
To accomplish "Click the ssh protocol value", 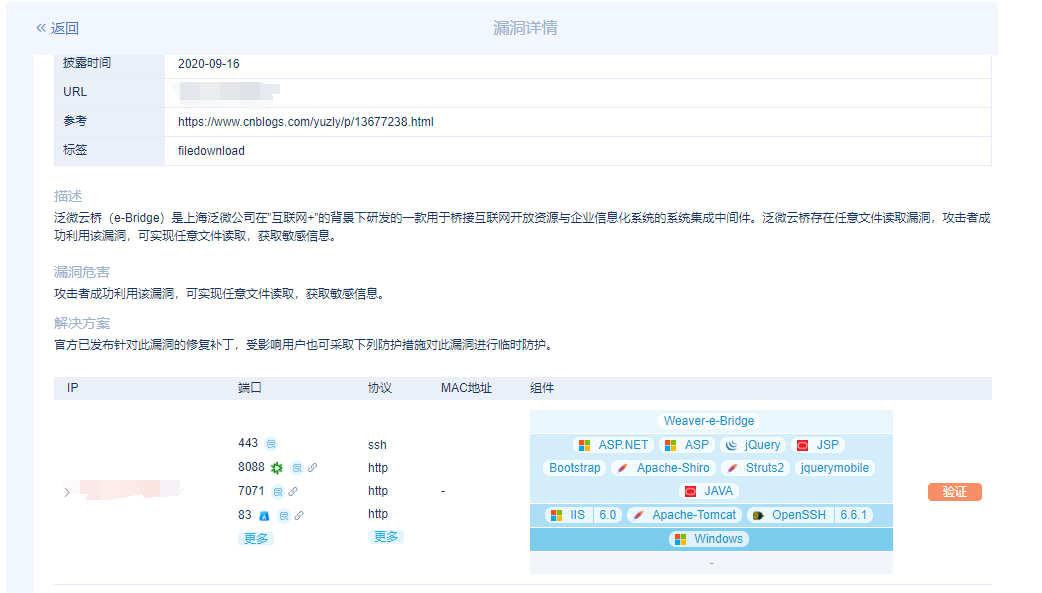I will point(377,445).
